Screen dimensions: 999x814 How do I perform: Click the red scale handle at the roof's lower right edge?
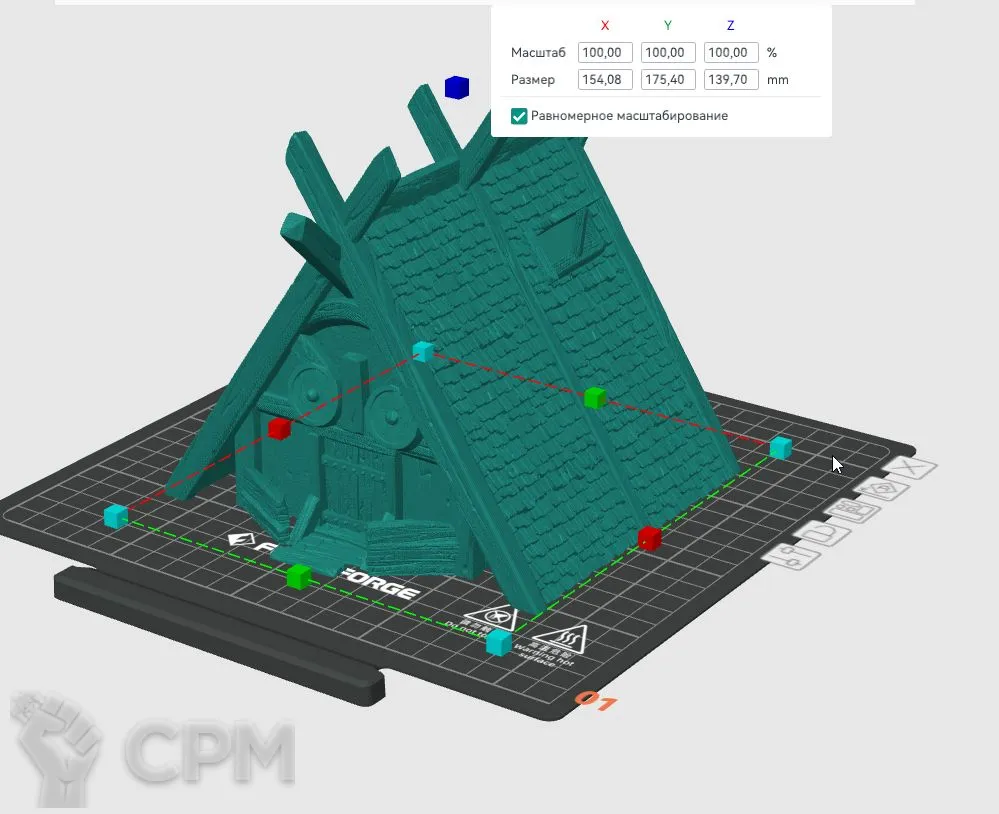650,538
